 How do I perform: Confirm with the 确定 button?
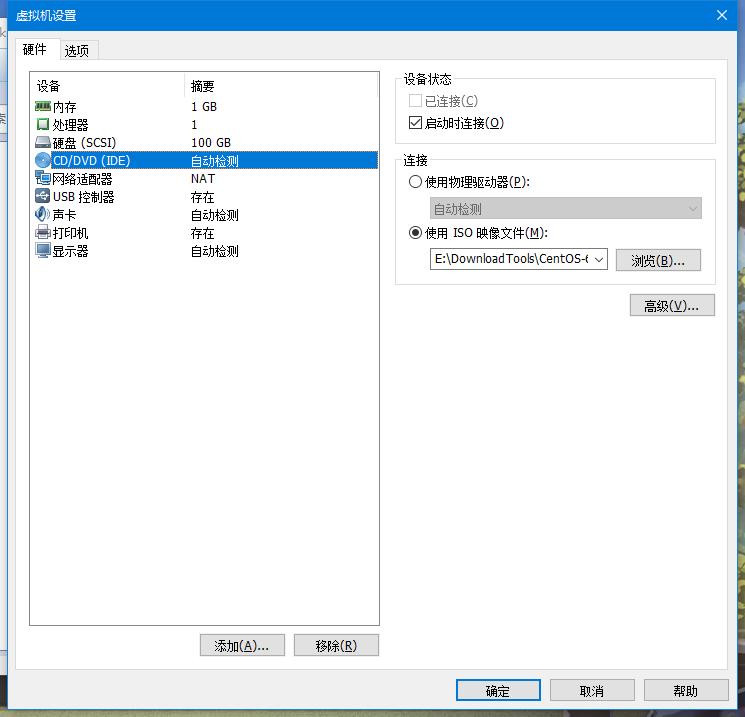click(498, 690)
